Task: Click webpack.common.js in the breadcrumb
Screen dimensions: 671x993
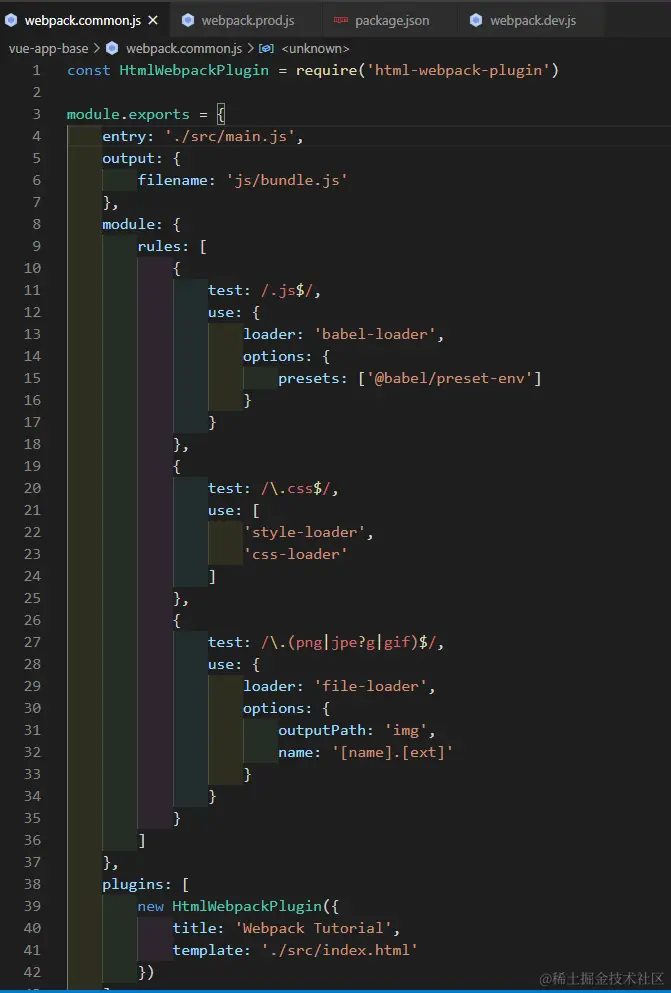Action: pos(184,48)
